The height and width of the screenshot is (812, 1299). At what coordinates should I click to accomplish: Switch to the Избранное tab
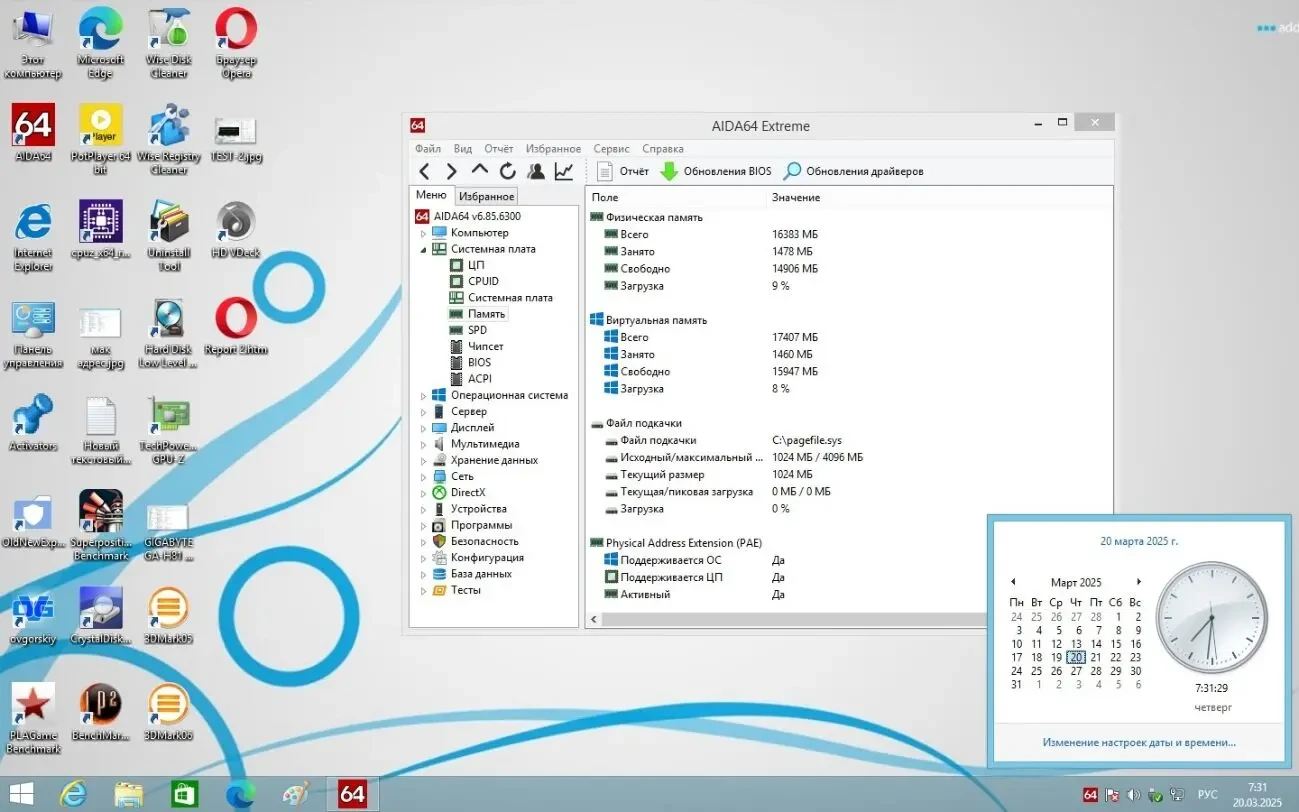(x=487, y=197)
